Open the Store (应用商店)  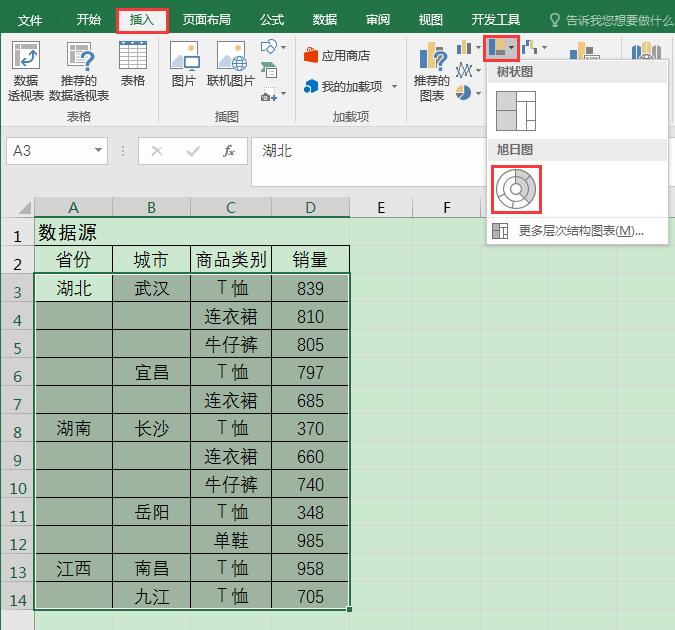point(337,56)
